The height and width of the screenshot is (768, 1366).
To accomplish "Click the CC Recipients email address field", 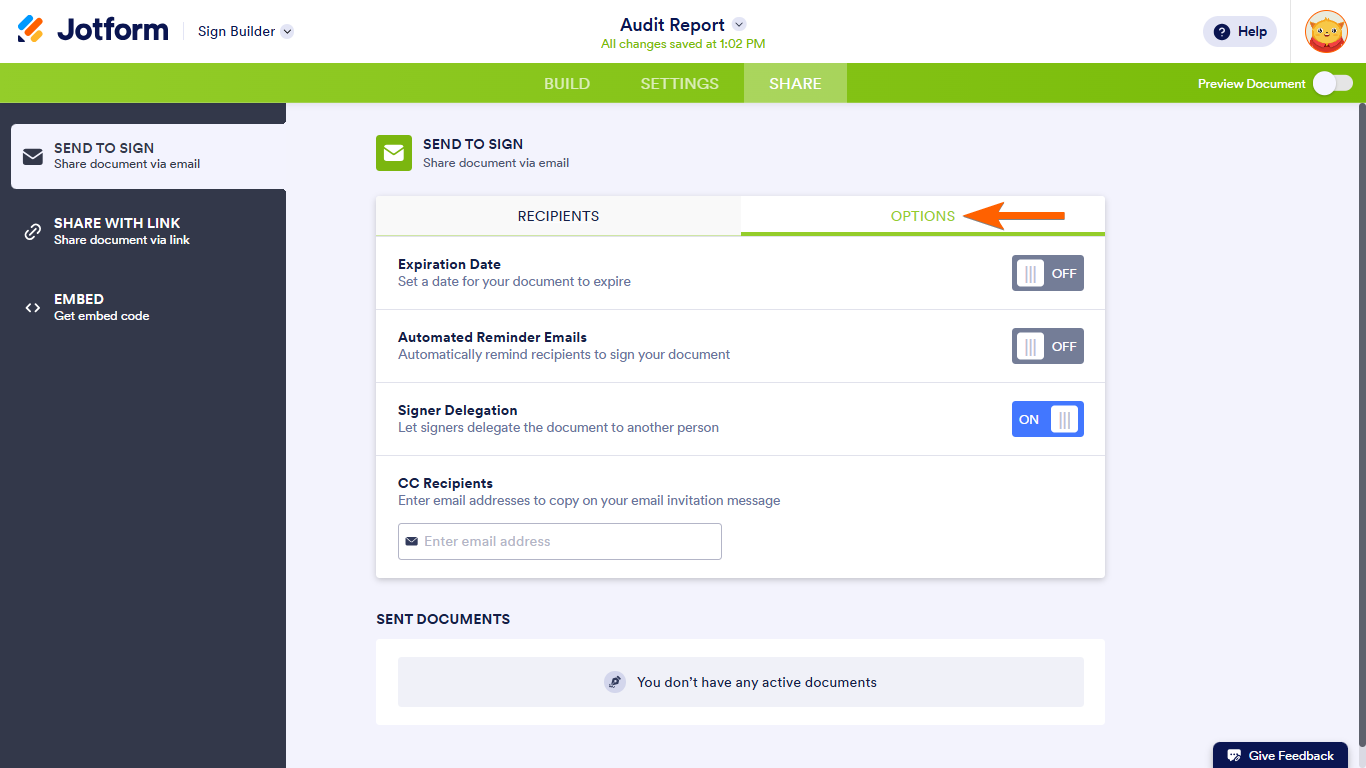I will tap(560, 541).
